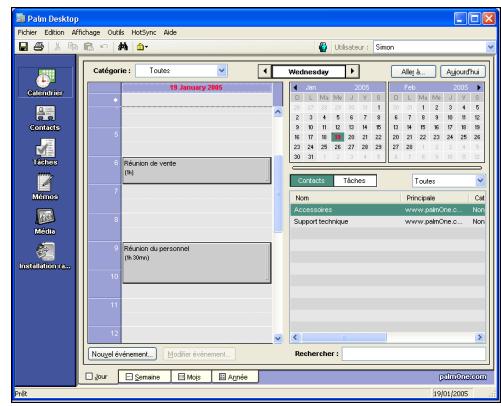Image resolution: width=501 pixels, height=406 pixels.
Task: Open Installation rapide in sidebar
Action: coord(45,256)
